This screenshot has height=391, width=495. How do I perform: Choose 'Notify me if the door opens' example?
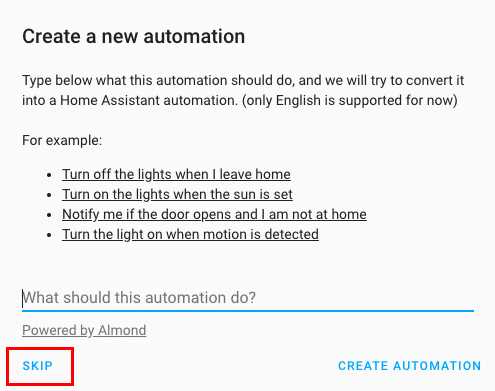click(214, 214)
